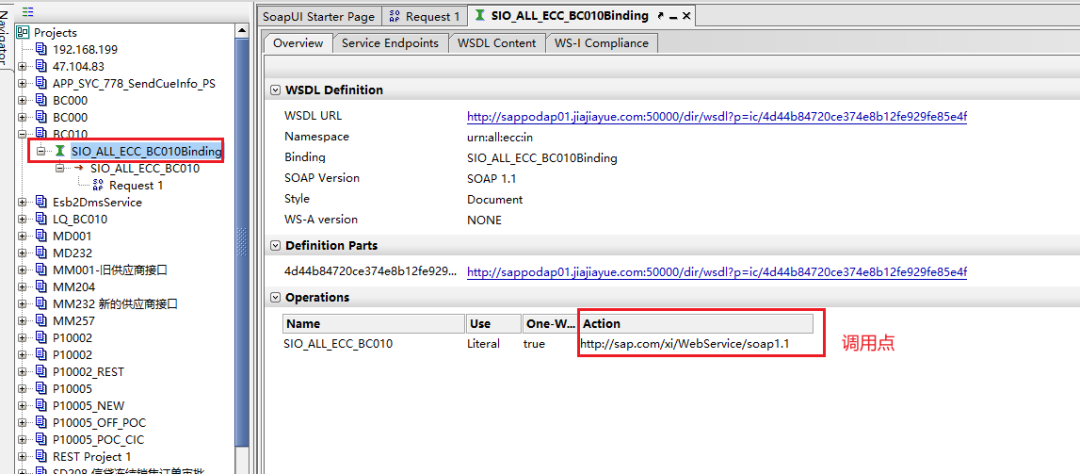The width and height of the screenshot is (1080, 474).
Task: Click the red operation arrow icon in tree
Action: coord(79,168)
